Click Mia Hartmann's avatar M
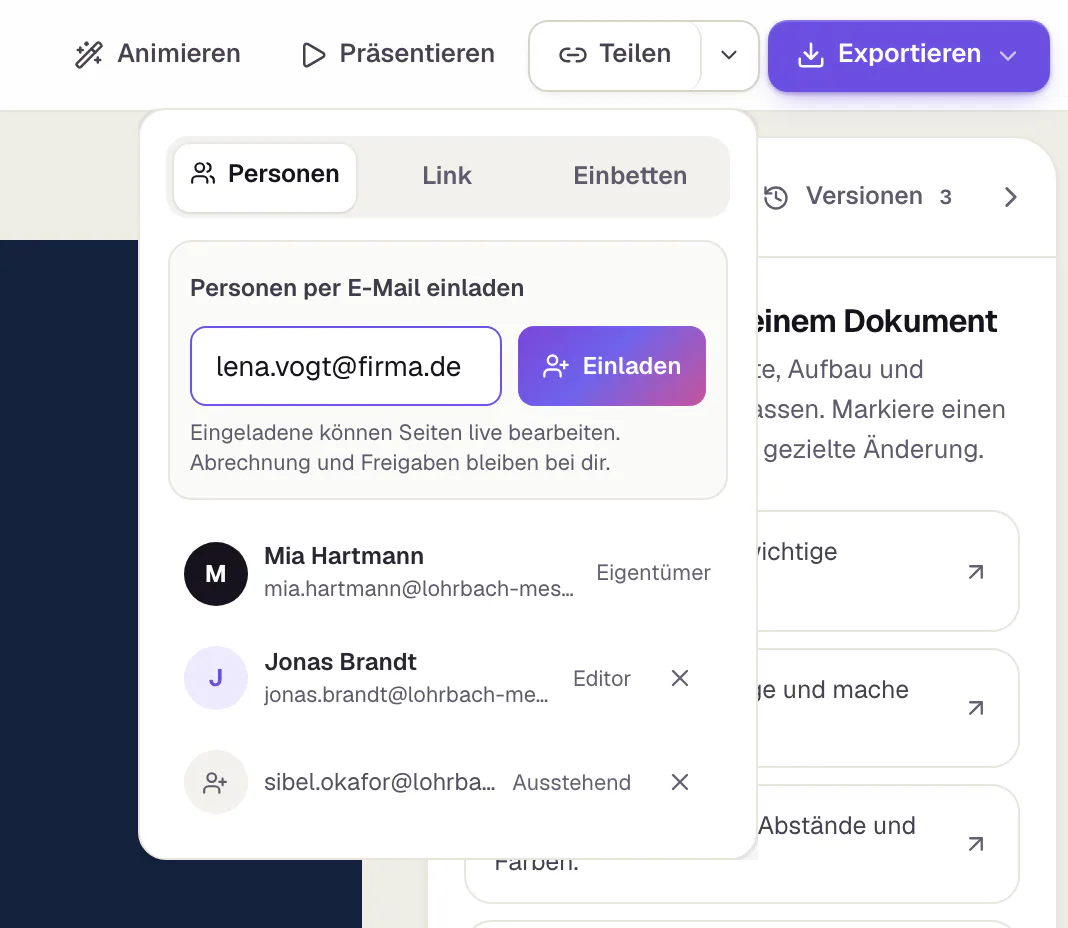This screenshot has height=928, width=1068. pos(216,574)
